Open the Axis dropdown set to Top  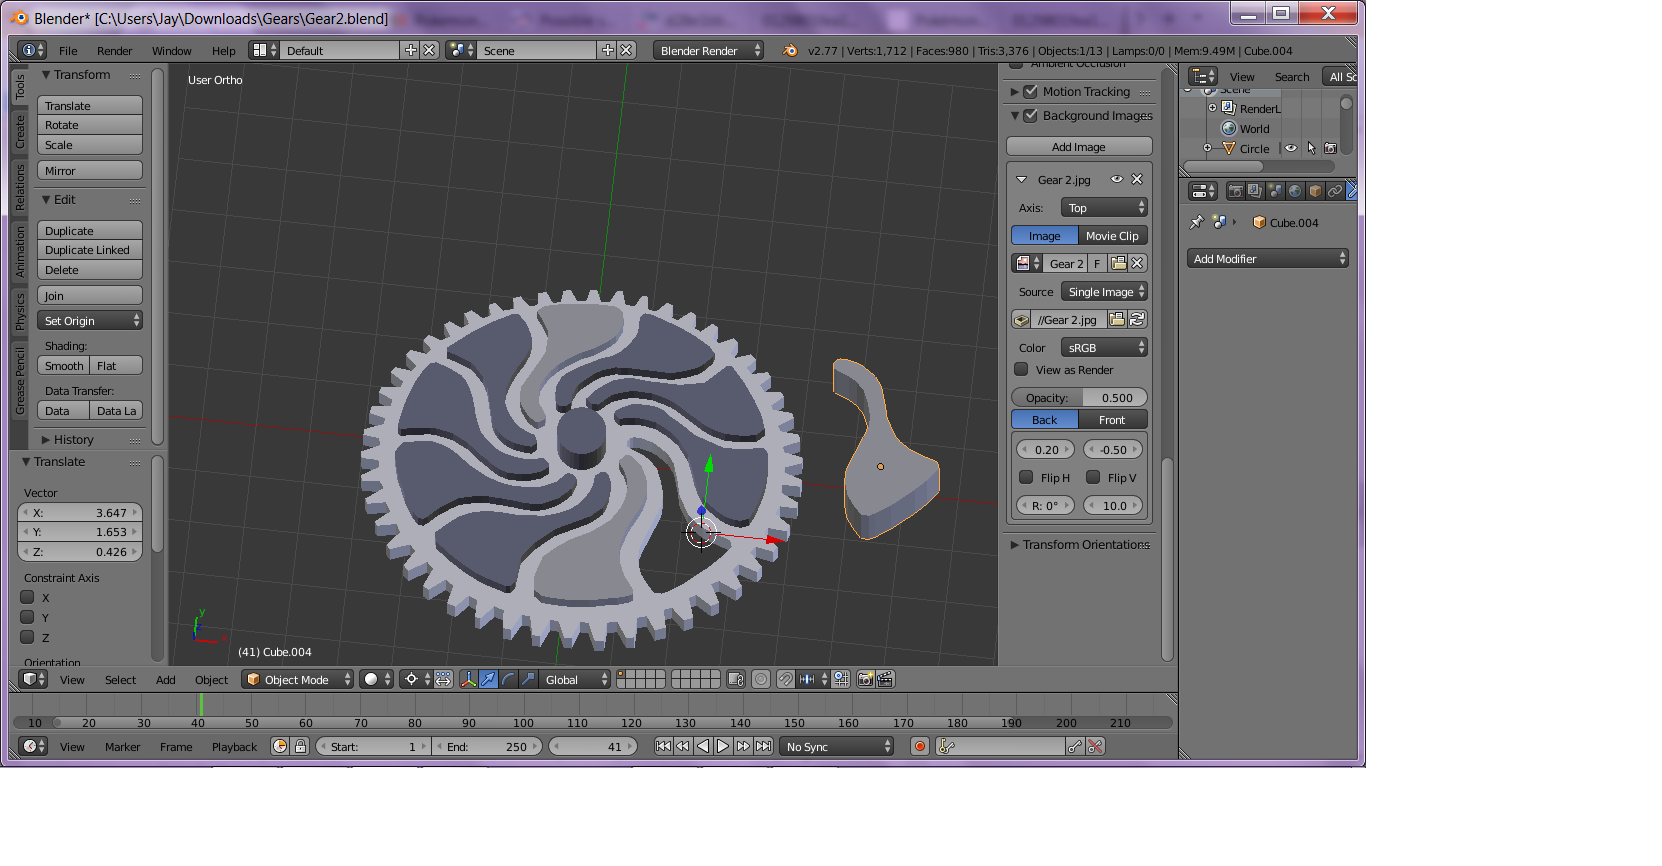pos(1104,207)
